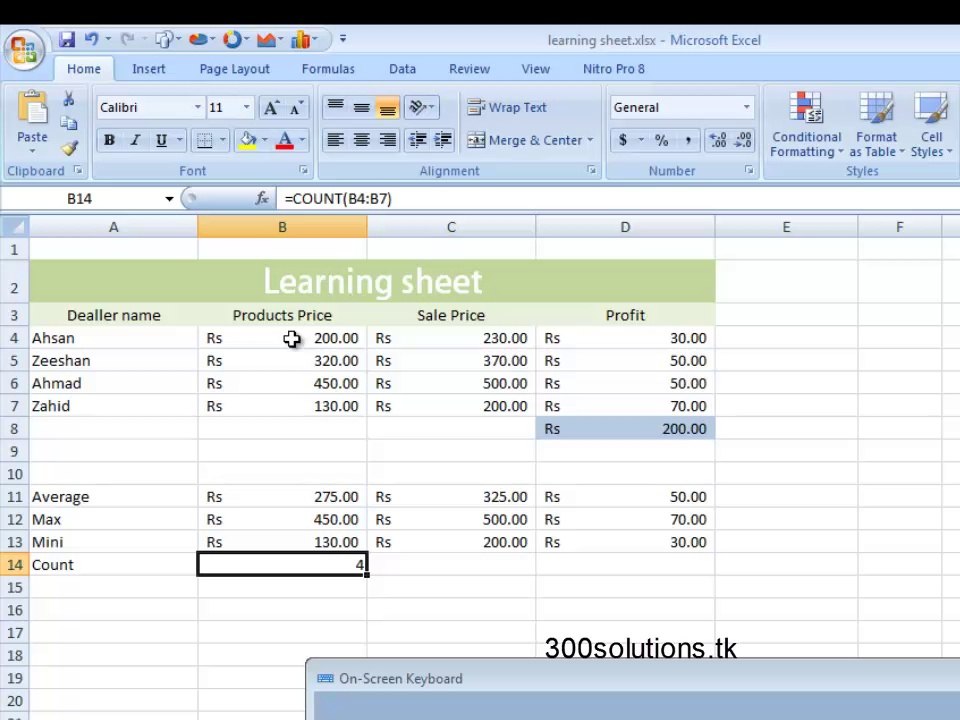The width and height of the screenshot is (960, 720).
Task: Toggle Bottom Align vertical alignment
Action: tap(388, 108)
